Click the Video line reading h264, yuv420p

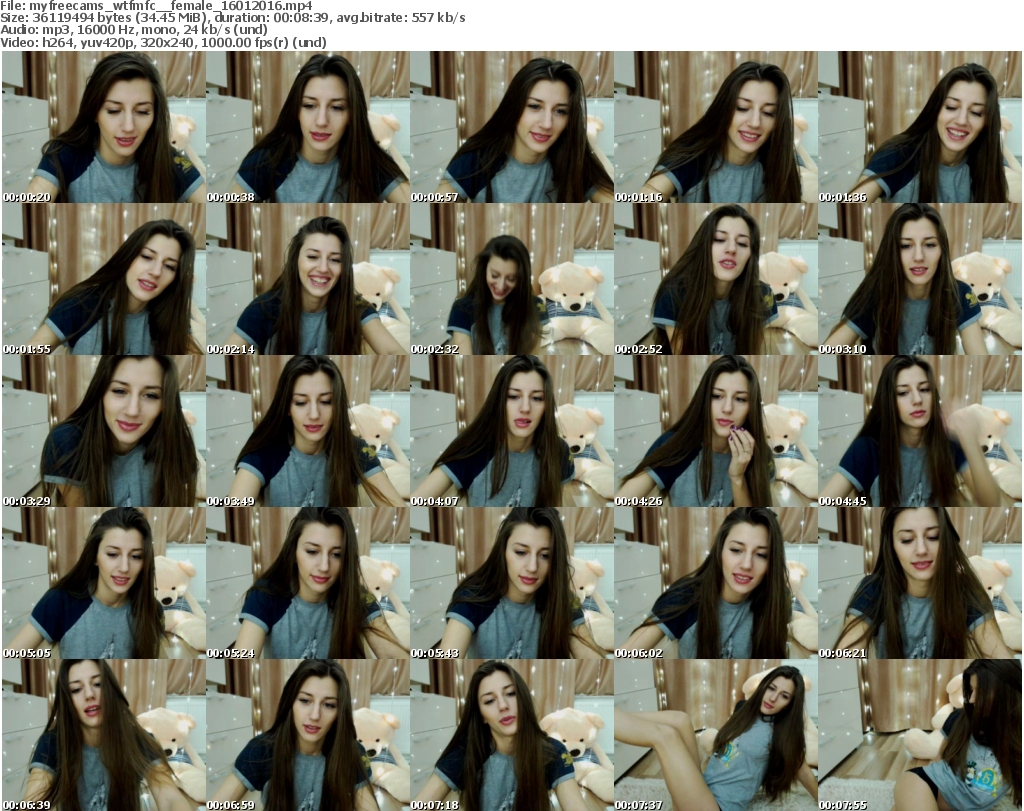click(x=164, y=42)
